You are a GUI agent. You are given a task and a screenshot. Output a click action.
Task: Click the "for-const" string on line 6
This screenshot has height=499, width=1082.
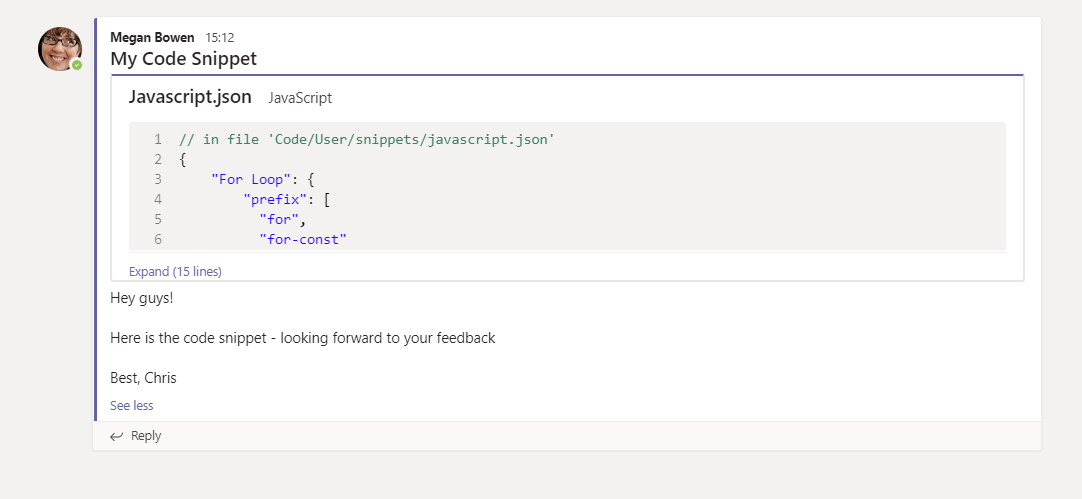click(303, 239)
